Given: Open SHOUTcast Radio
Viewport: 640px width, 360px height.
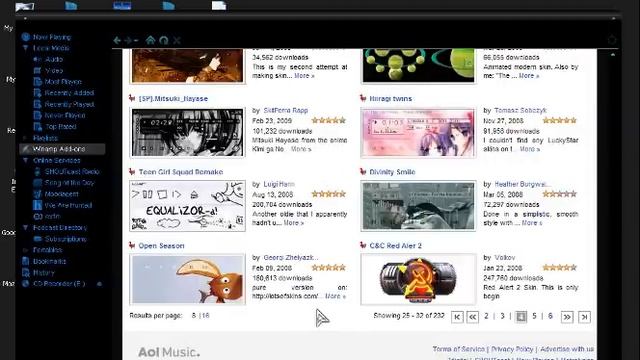Looking at the screenshot, I should pos(72,171).
